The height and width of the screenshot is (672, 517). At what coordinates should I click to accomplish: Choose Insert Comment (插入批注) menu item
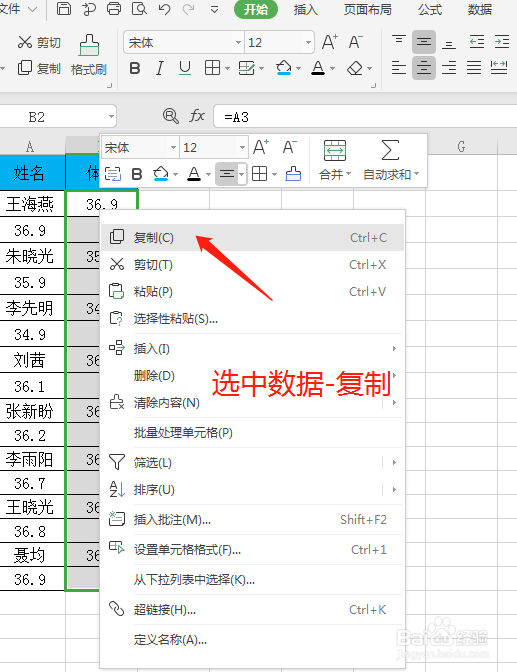(252, 519)
